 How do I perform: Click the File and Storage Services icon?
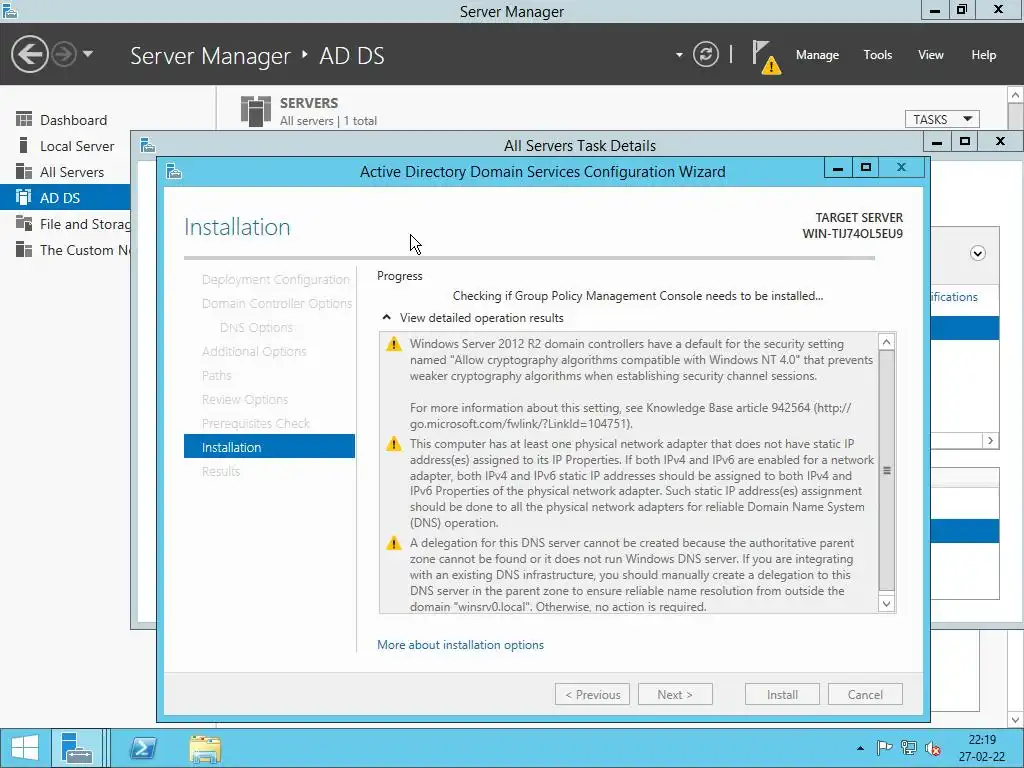point(24,223)
